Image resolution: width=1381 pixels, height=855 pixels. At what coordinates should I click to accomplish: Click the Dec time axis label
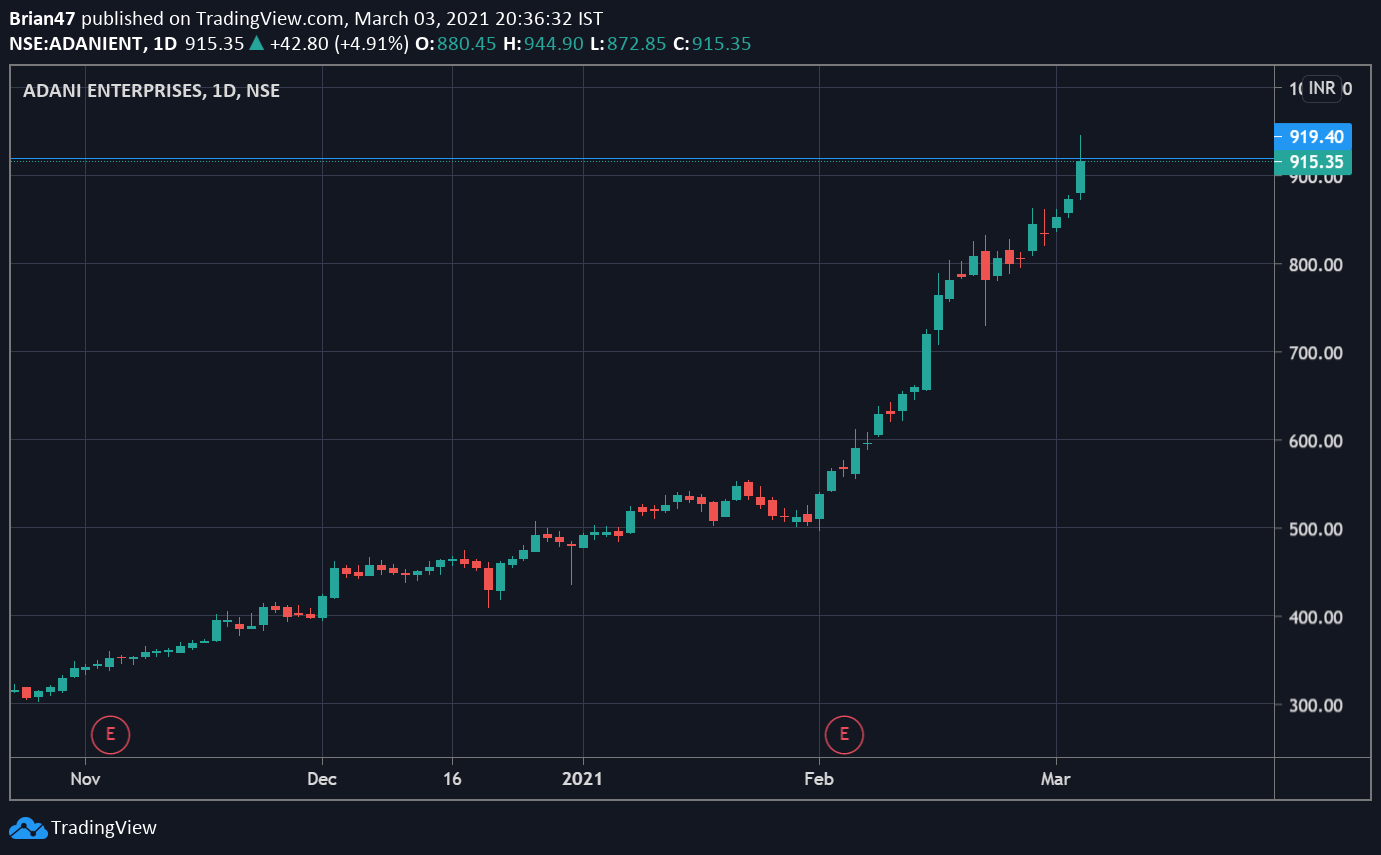322,778
